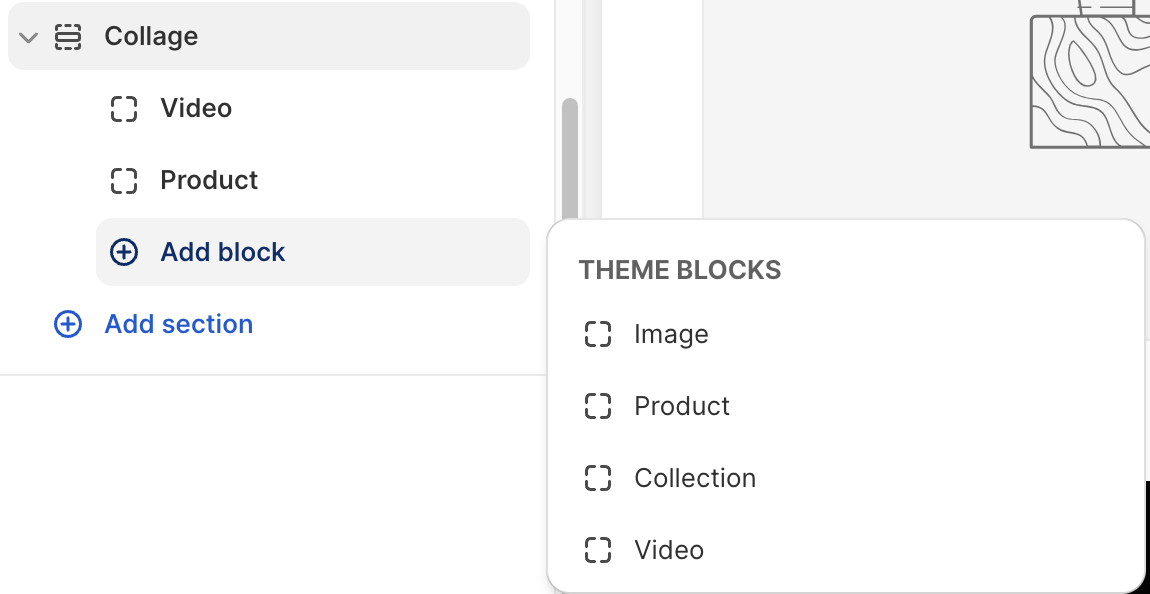
Task: Click the Product block icon in popup
Action: (597, 406)
